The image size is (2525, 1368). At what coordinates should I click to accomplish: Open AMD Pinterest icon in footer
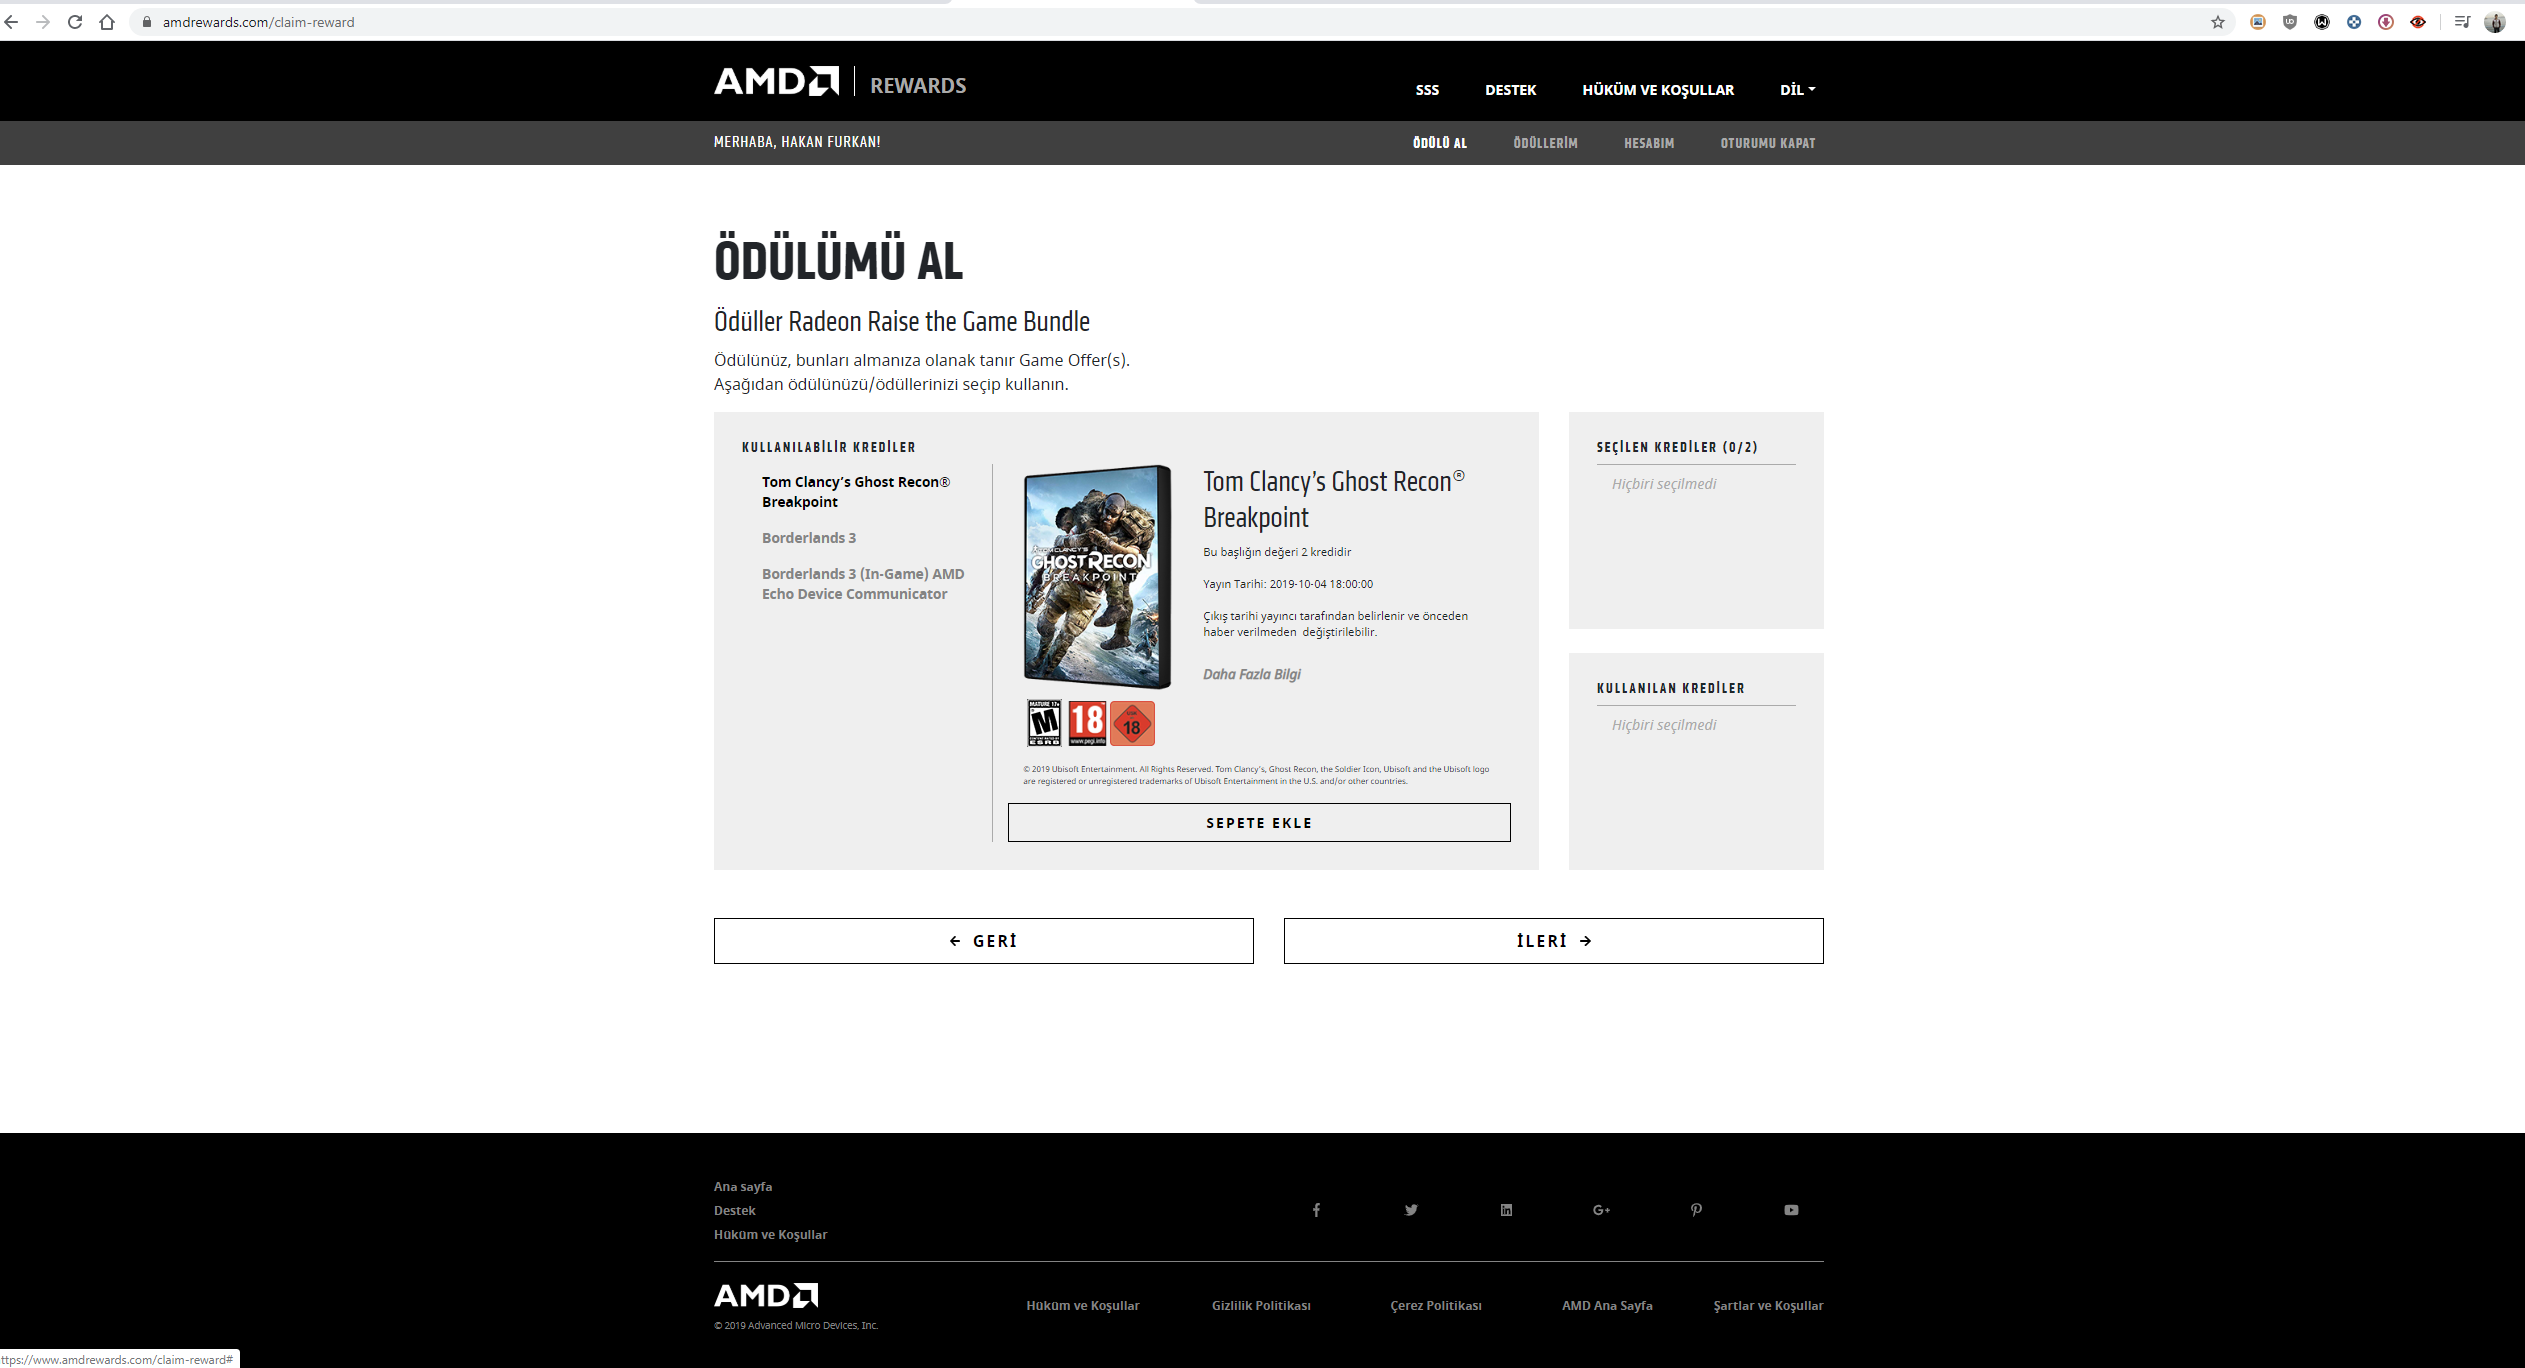[1696, 1210]
